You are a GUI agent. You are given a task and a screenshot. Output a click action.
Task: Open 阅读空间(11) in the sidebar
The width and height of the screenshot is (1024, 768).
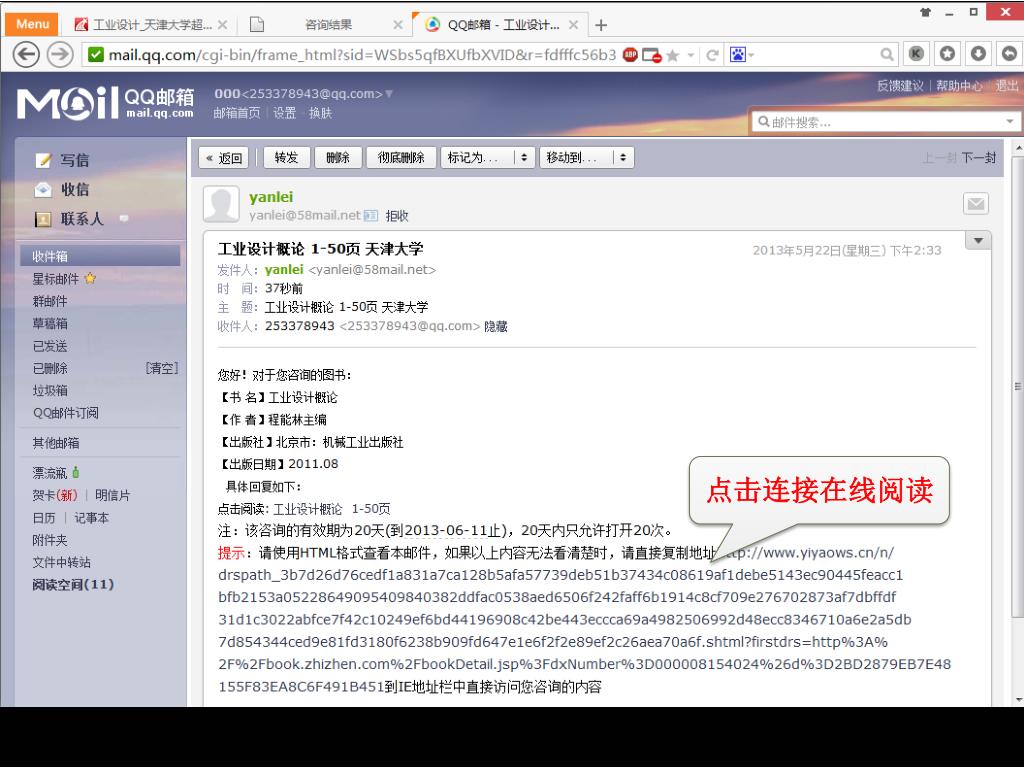[73, 584]
